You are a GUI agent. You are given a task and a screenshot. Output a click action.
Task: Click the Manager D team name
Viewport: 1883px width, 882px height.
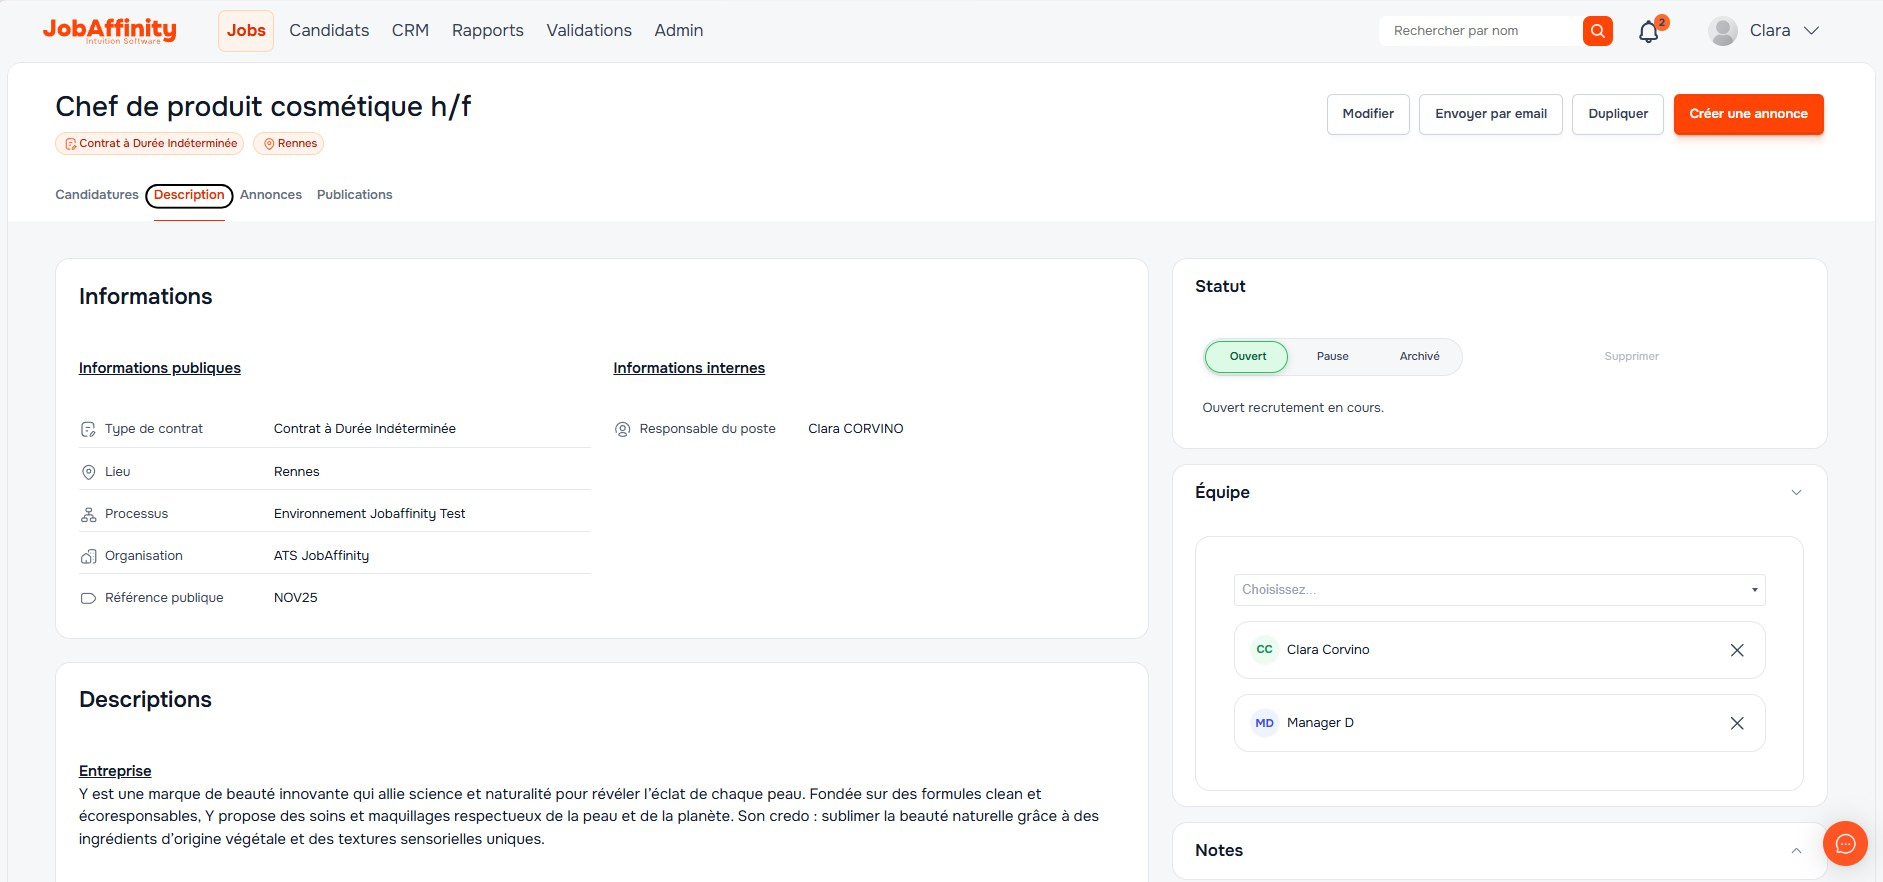(1320, 723)
